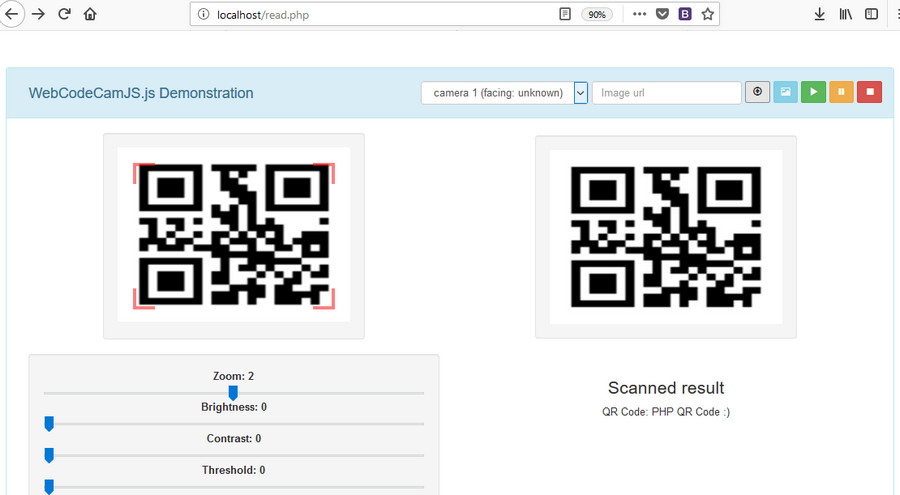
Task: Save page to Pocket
Action: pos(662,14)
